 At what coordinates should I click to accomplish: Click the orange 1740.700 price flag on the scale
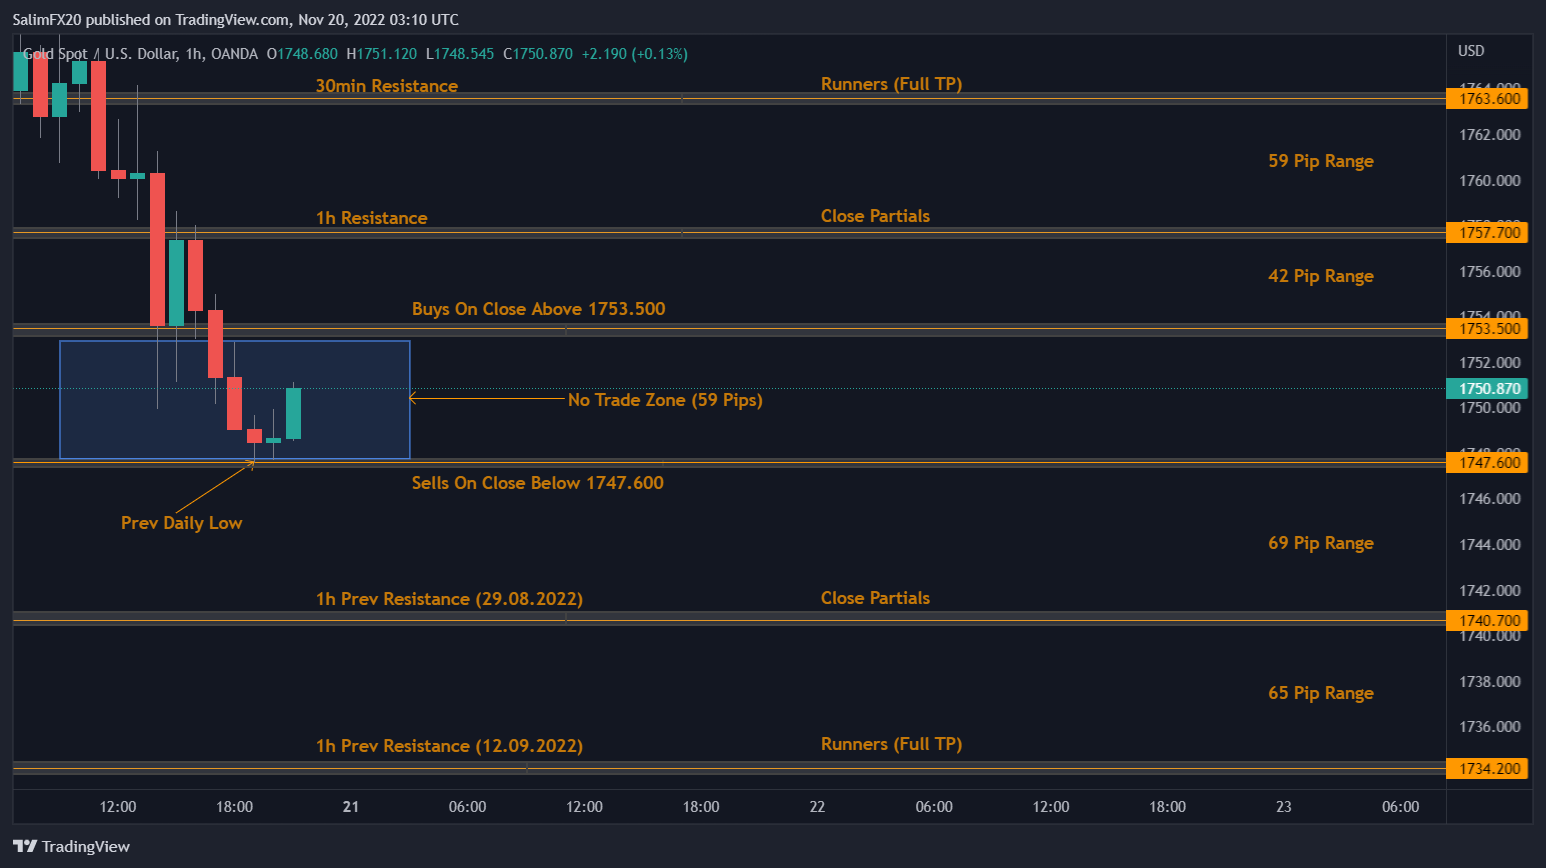(x=1487, y=620)
